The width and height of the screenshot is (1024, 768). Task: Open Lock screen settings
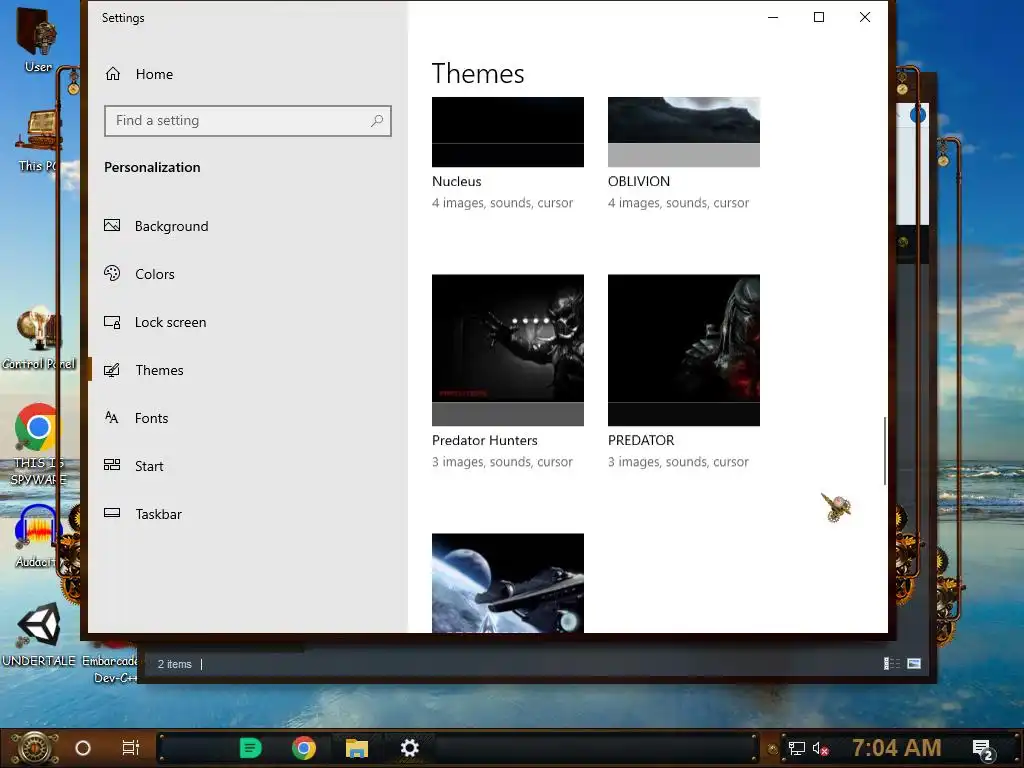pyautogui.click(x=155, y=322)
